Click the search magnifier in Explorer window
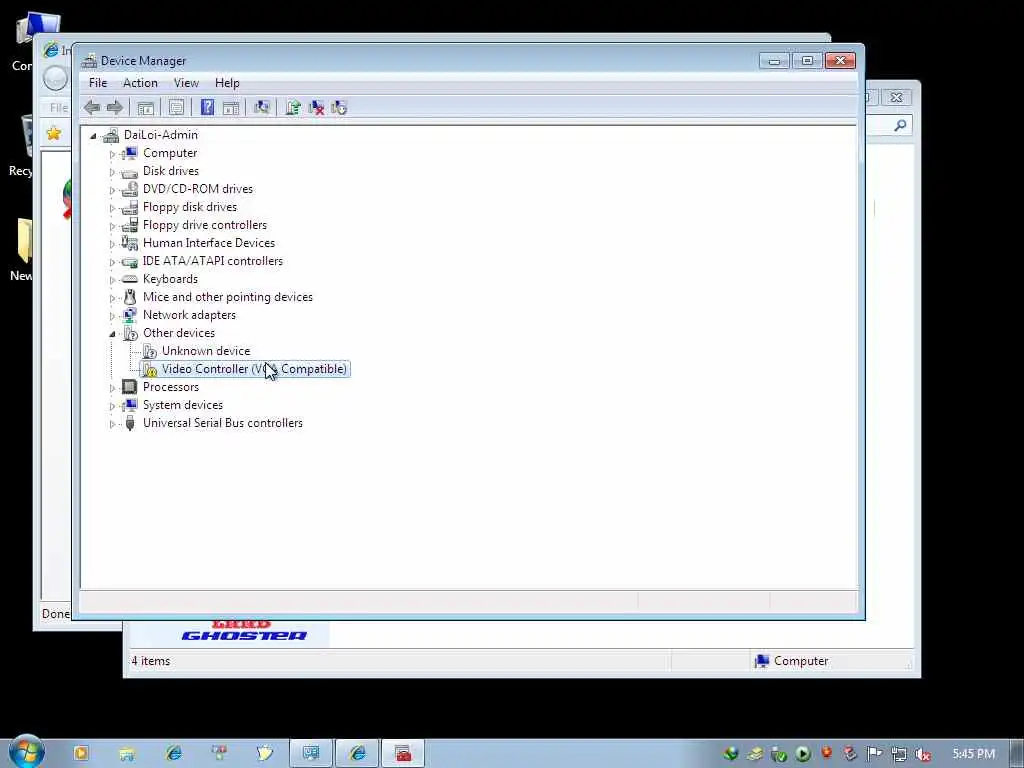This screenshot has height=768, width=1024. click(x=900, y=125)
